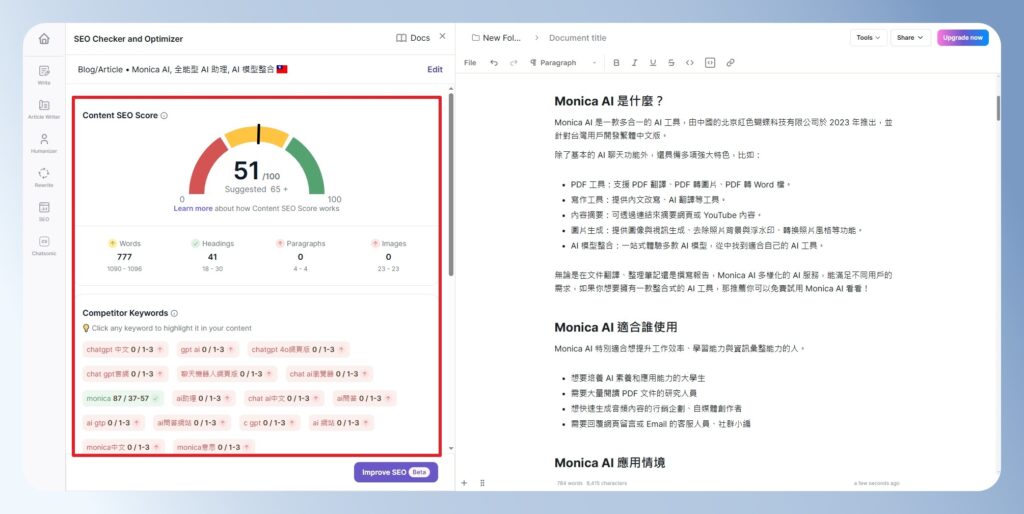1024x514 pixels.
Task: Highlight keyword 'monica中文'
Action: [x=123, y=447]
